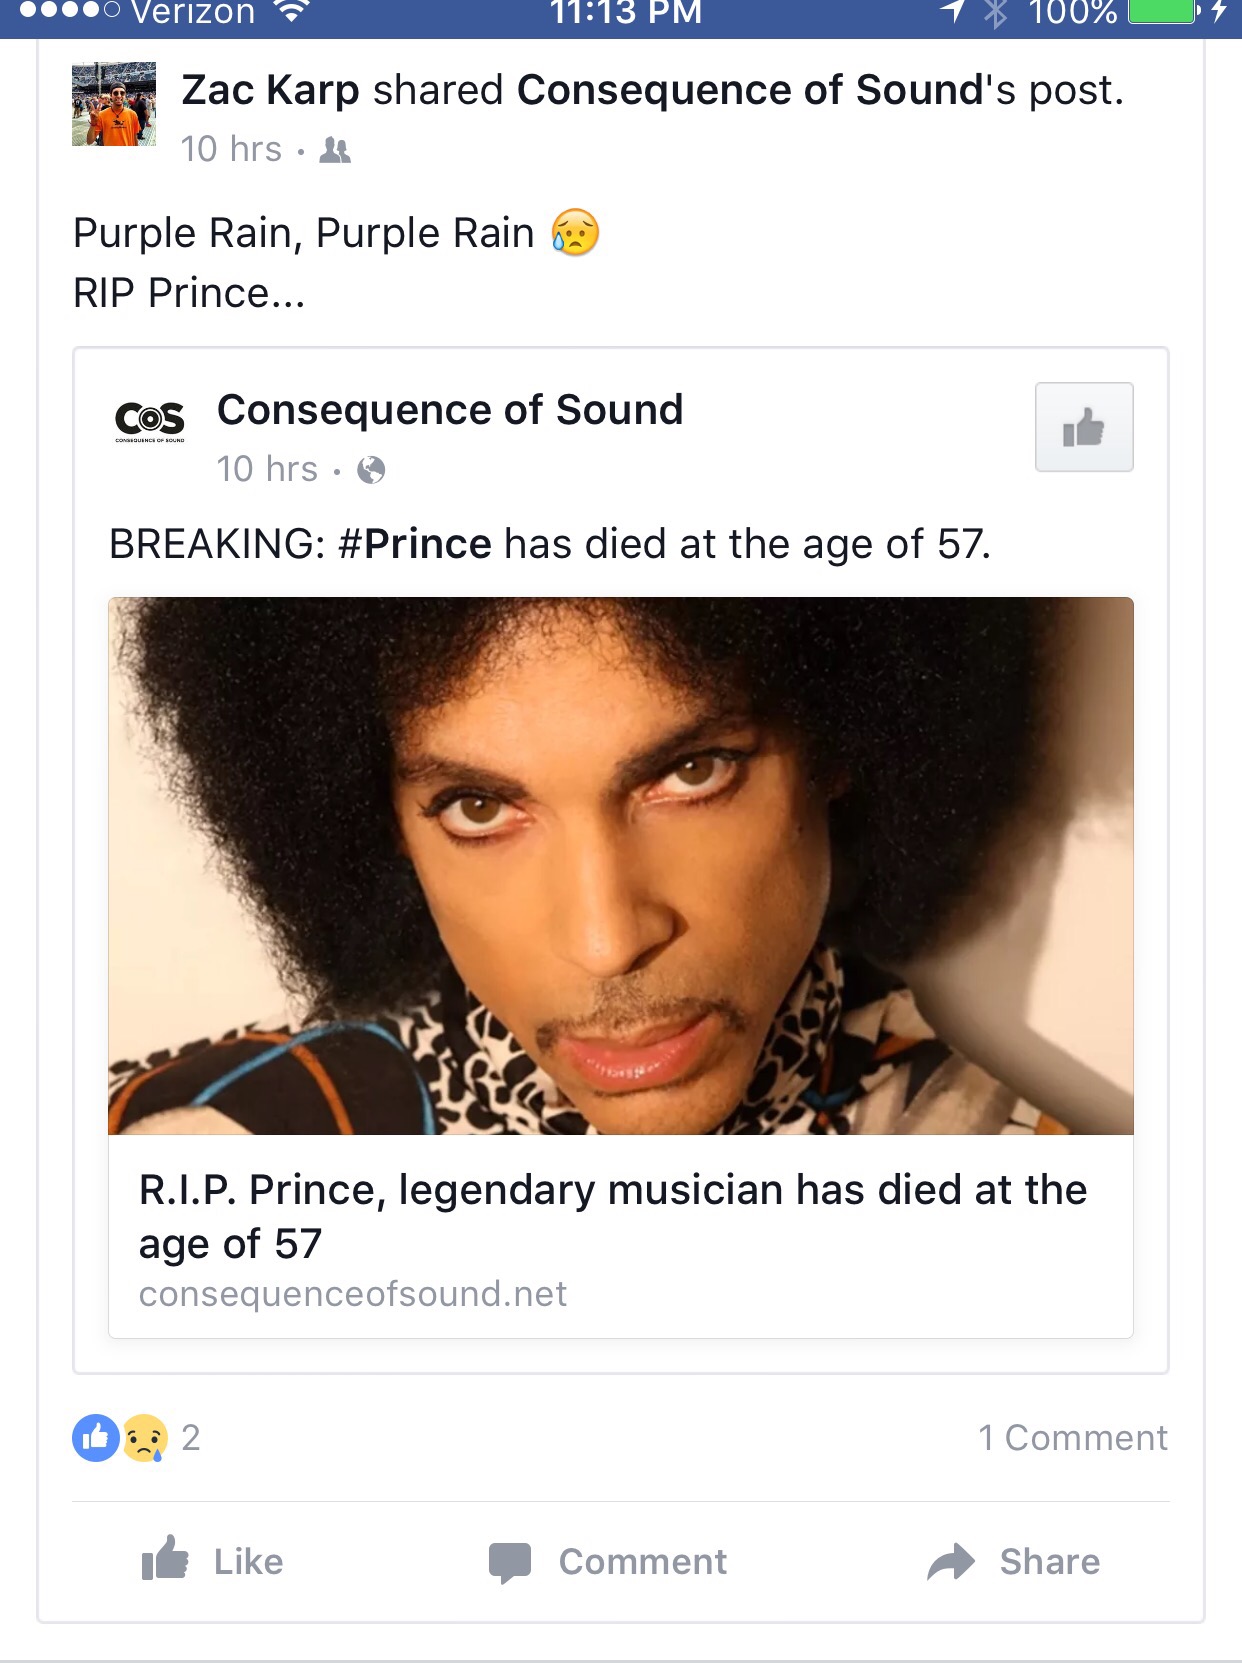
Task: Open Zac Karp's profile name link
Action: [270, 90]
